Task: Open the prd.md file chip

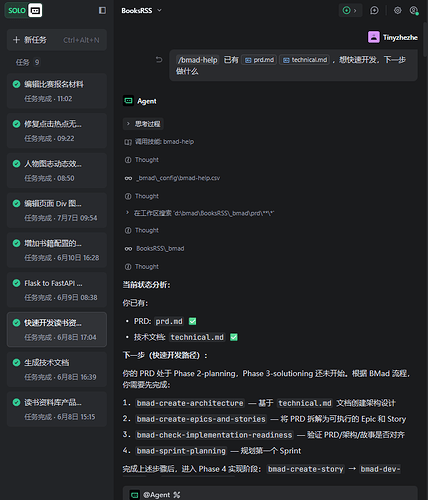Action: (x=259, y=60)
